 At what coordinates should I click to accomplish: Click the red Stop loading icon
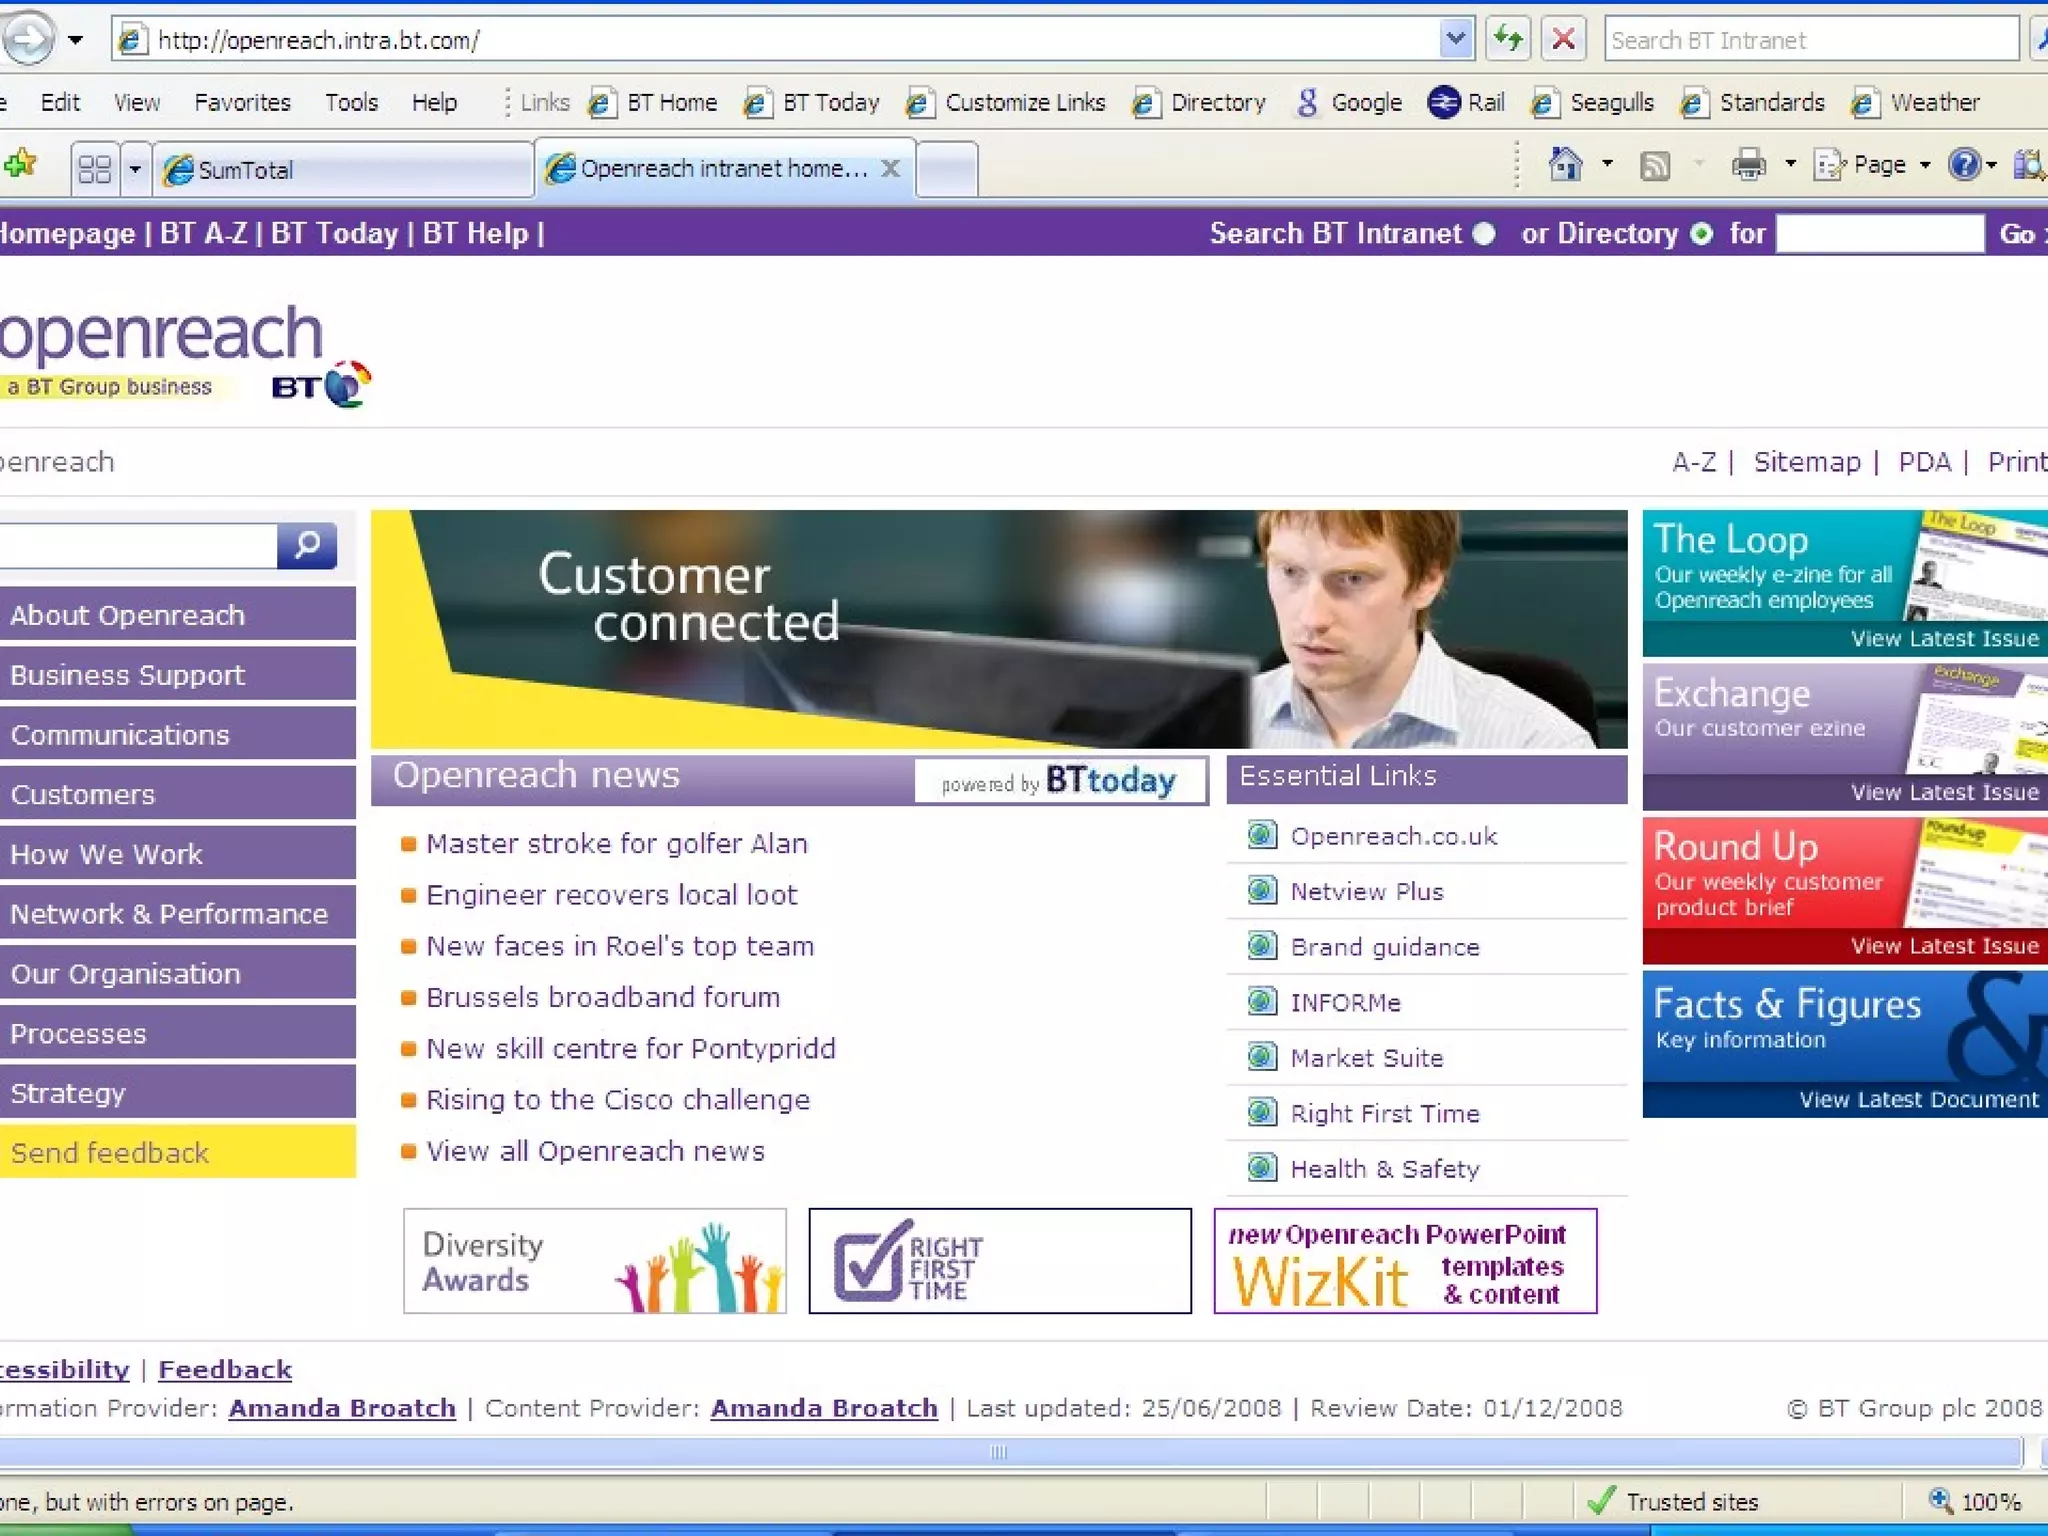1563,40
